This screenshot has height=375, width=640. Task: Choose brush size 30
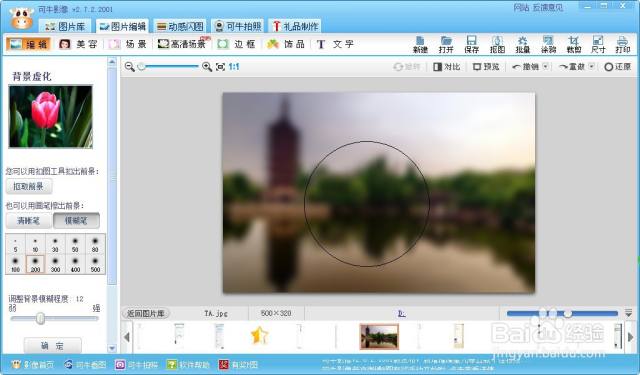pyautogui.click(x=55, y=244)
